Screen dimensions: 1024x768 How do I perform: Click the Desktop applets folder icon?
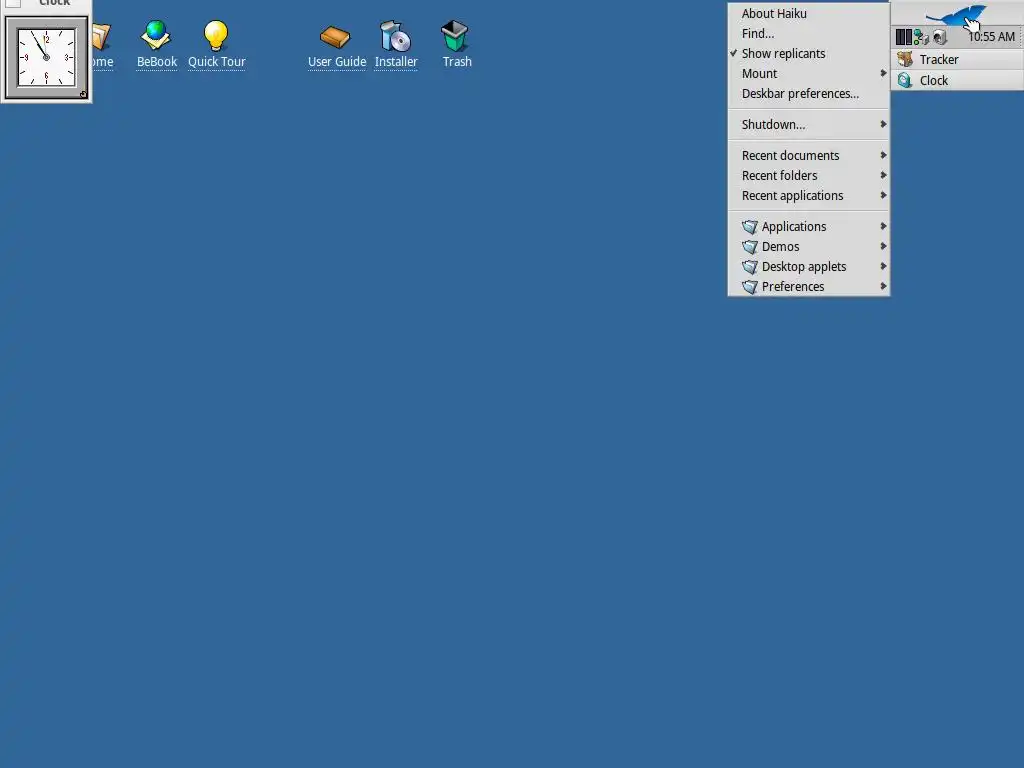click(750, 267)
